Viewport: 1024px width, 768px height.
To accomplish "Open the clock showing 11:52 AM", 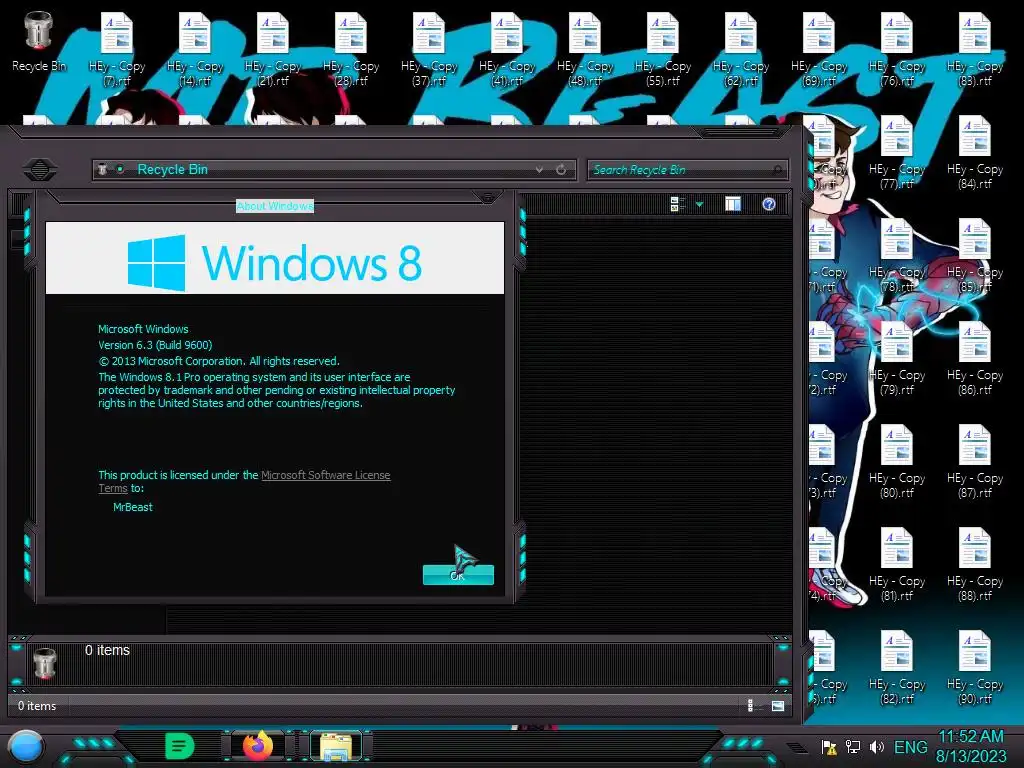I will pos(971,746).
